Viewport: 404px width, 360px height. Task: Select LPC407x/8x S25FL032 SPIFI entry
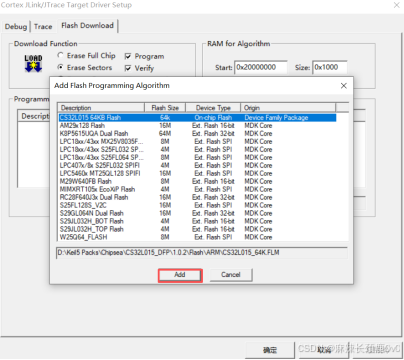[197, 165]
